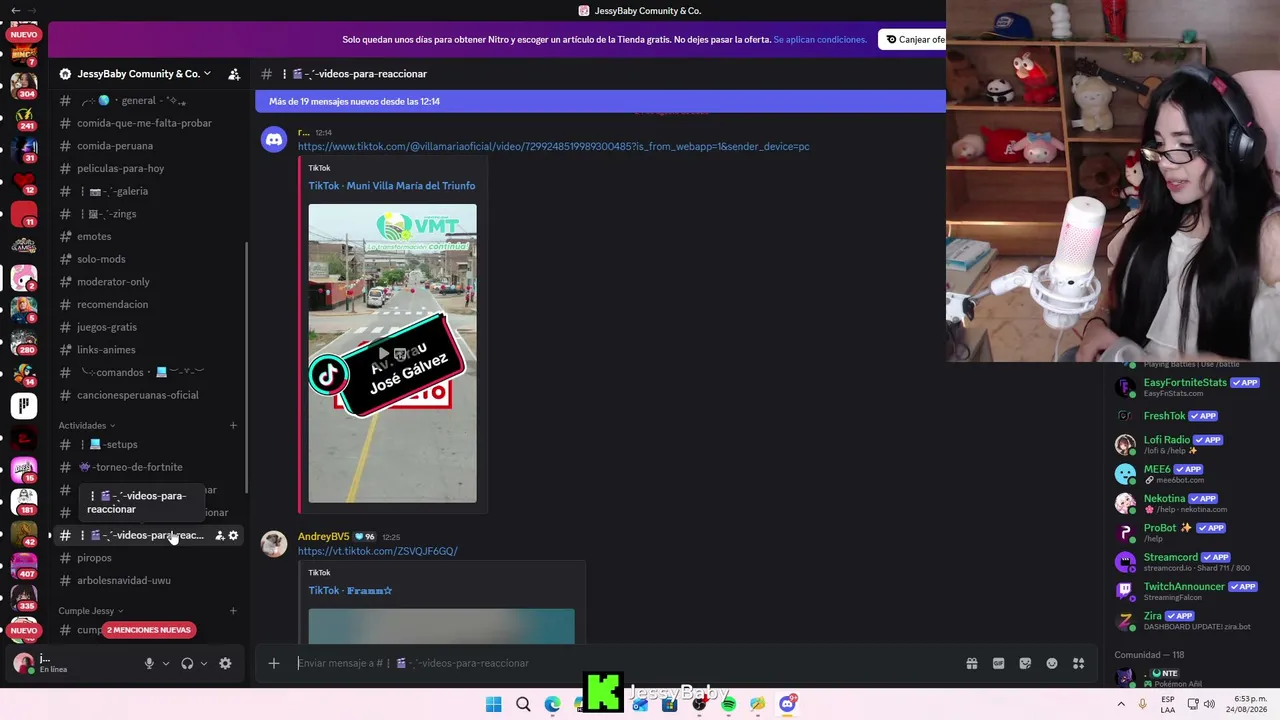Open the gift picker icon
This screenshot has height=720, width=1280.
tap(971, 663)
